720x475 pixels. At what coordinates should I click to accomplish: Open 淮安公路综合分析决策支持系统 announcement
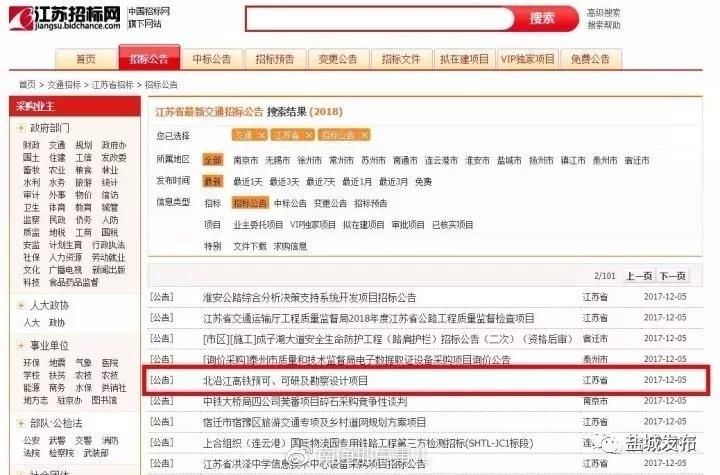(309, 297)
